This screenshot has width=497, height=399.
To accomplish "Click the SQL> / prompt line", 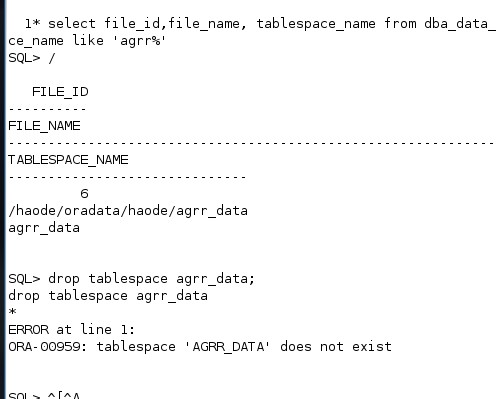I will pos(32,58).
